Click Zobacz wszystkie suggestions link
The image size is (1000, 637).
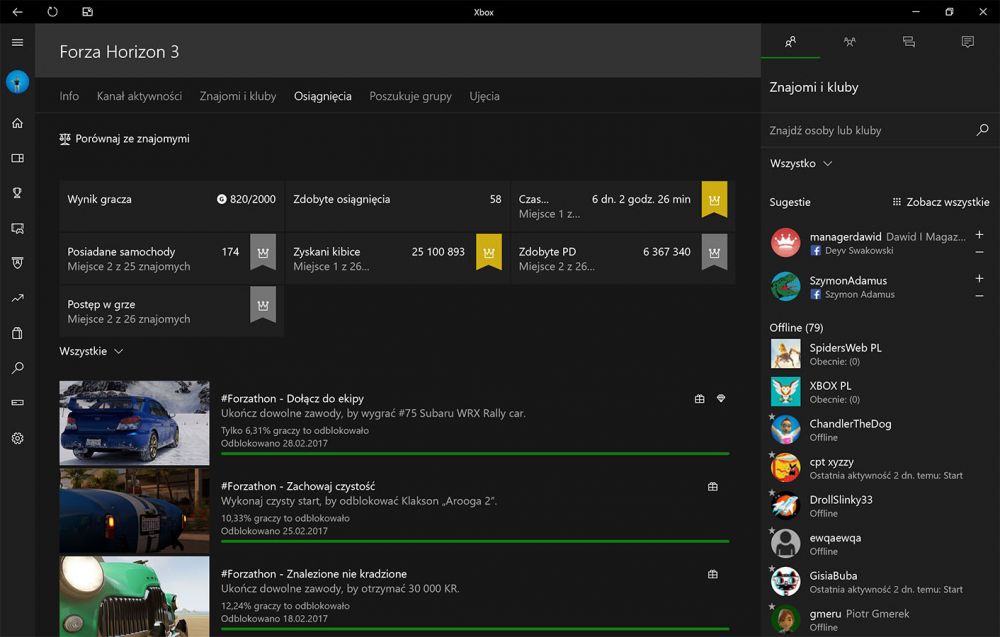[x=941, y=202]
